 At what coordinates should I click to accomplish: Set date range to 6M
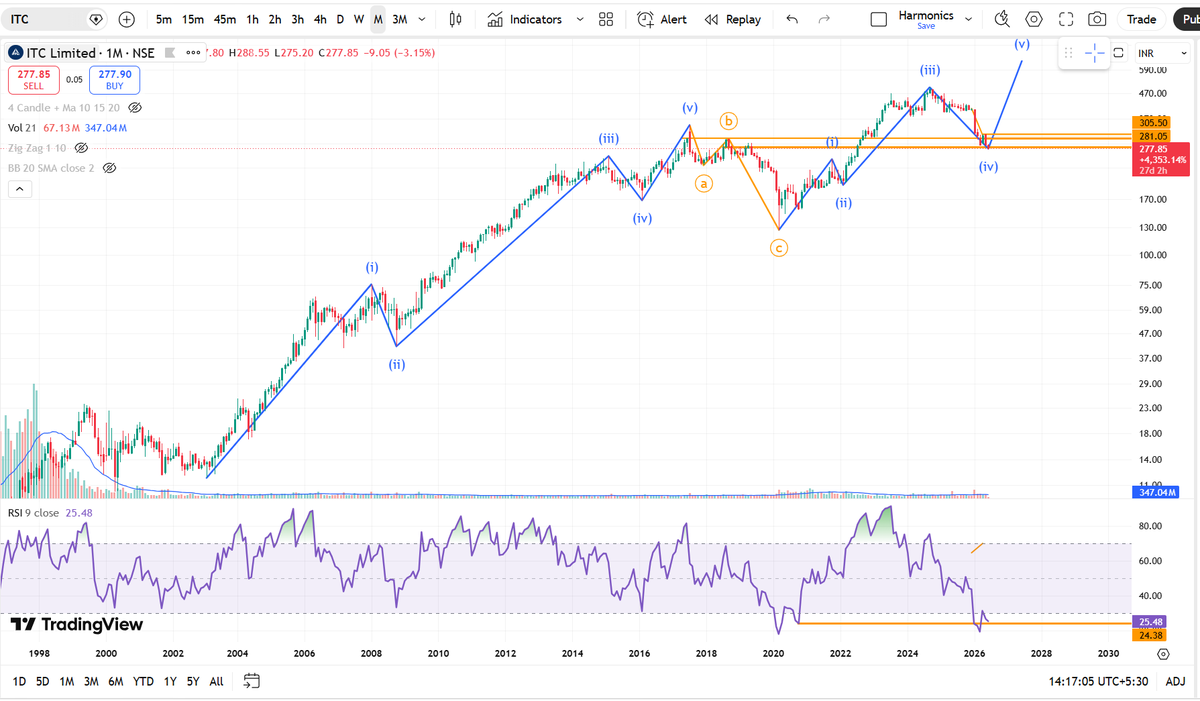[x=115, y=681]
